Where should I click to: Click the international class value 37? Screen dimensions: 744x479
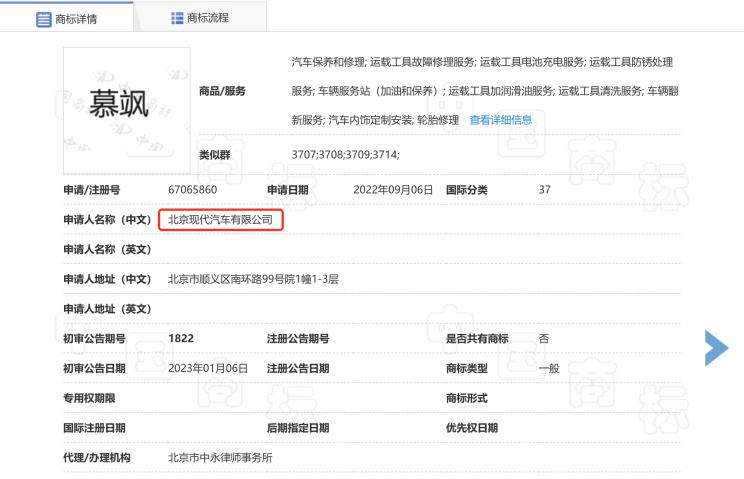pos(544,189)
